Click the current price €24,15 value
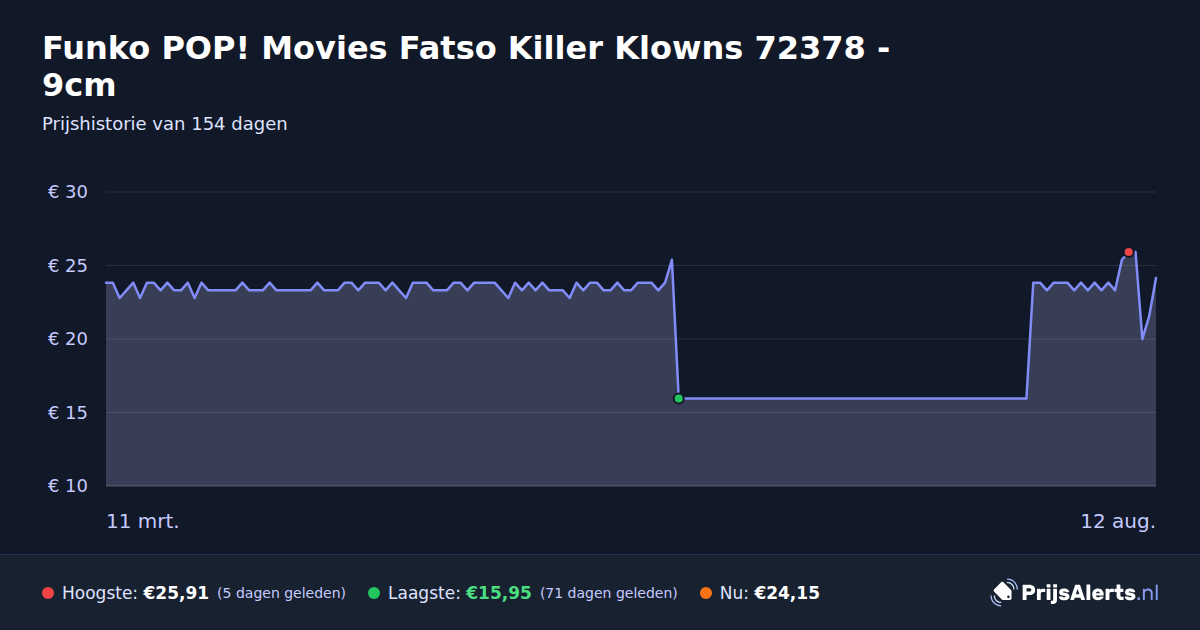 [787, 593]
